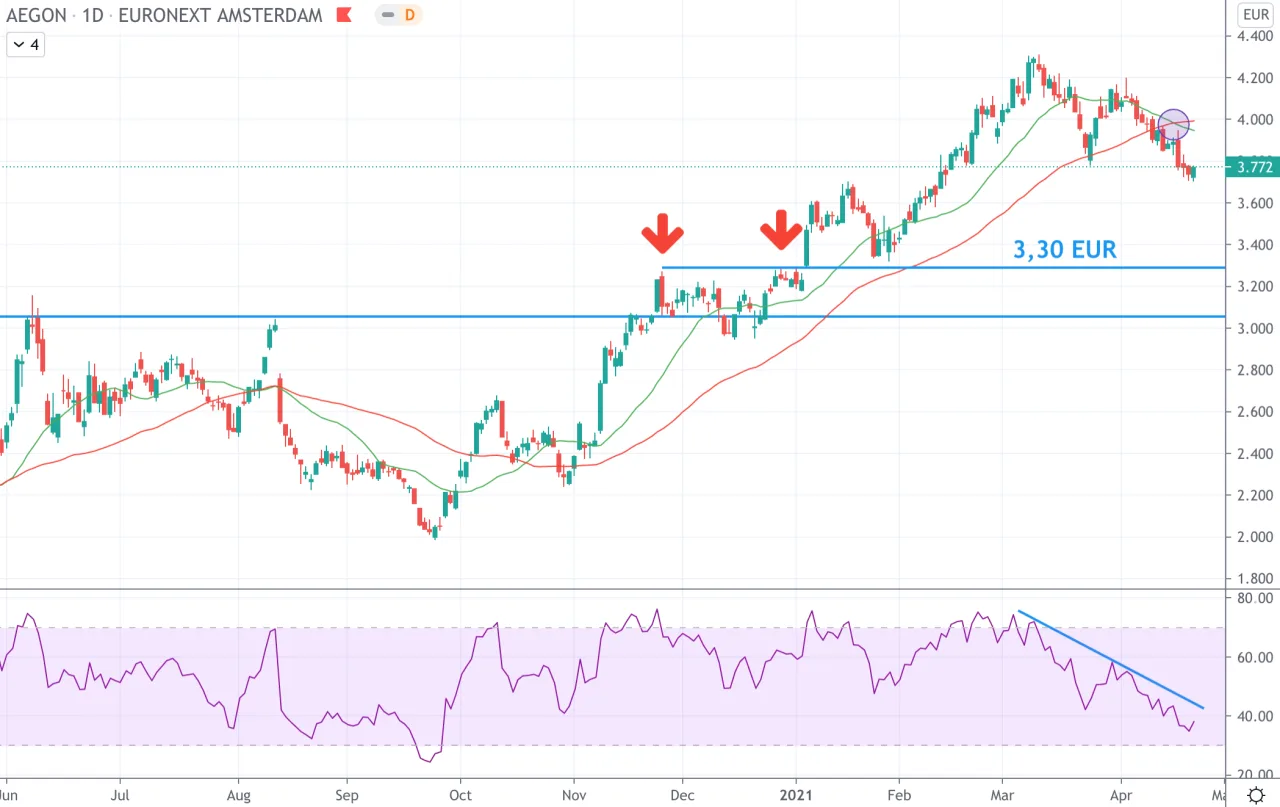Click the gray dash market status icon

387,15
